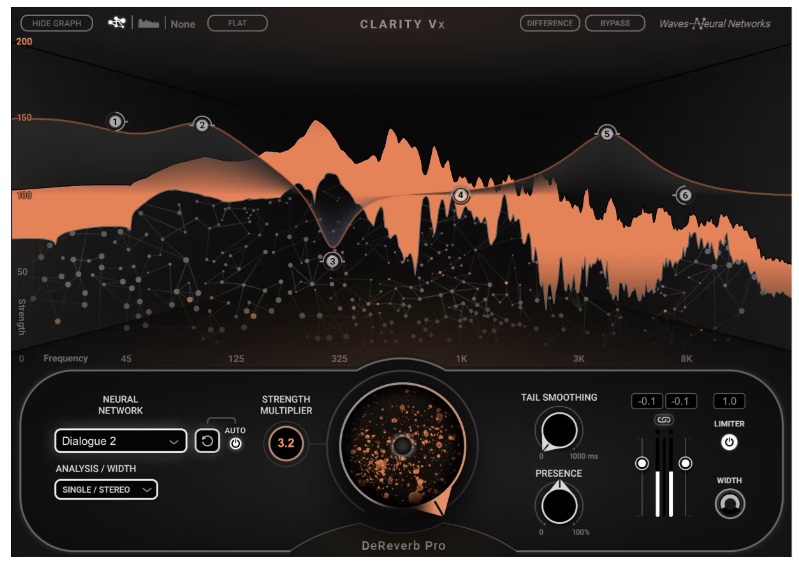Click the 150 strength axis label

(24, 118)
